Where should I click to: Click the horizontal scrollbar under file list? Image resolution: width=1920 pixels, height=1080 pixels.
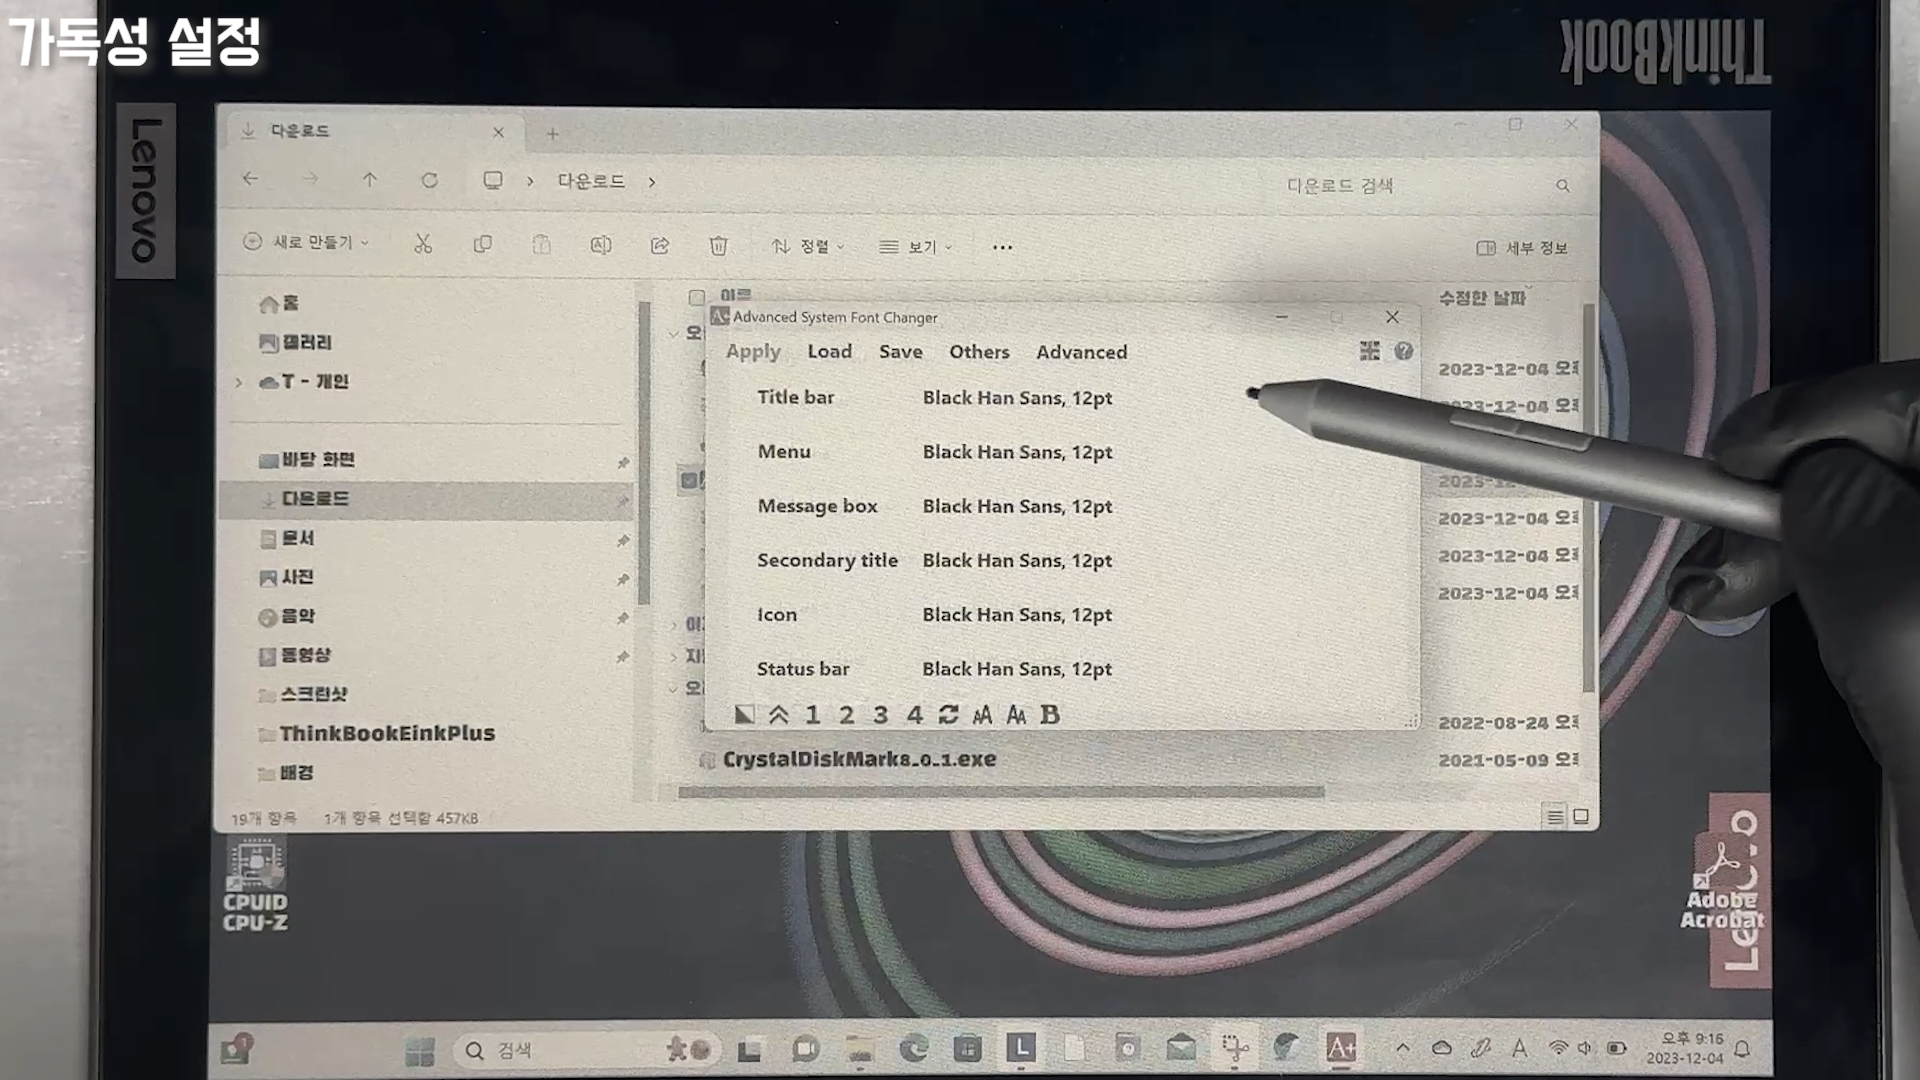1000,792
